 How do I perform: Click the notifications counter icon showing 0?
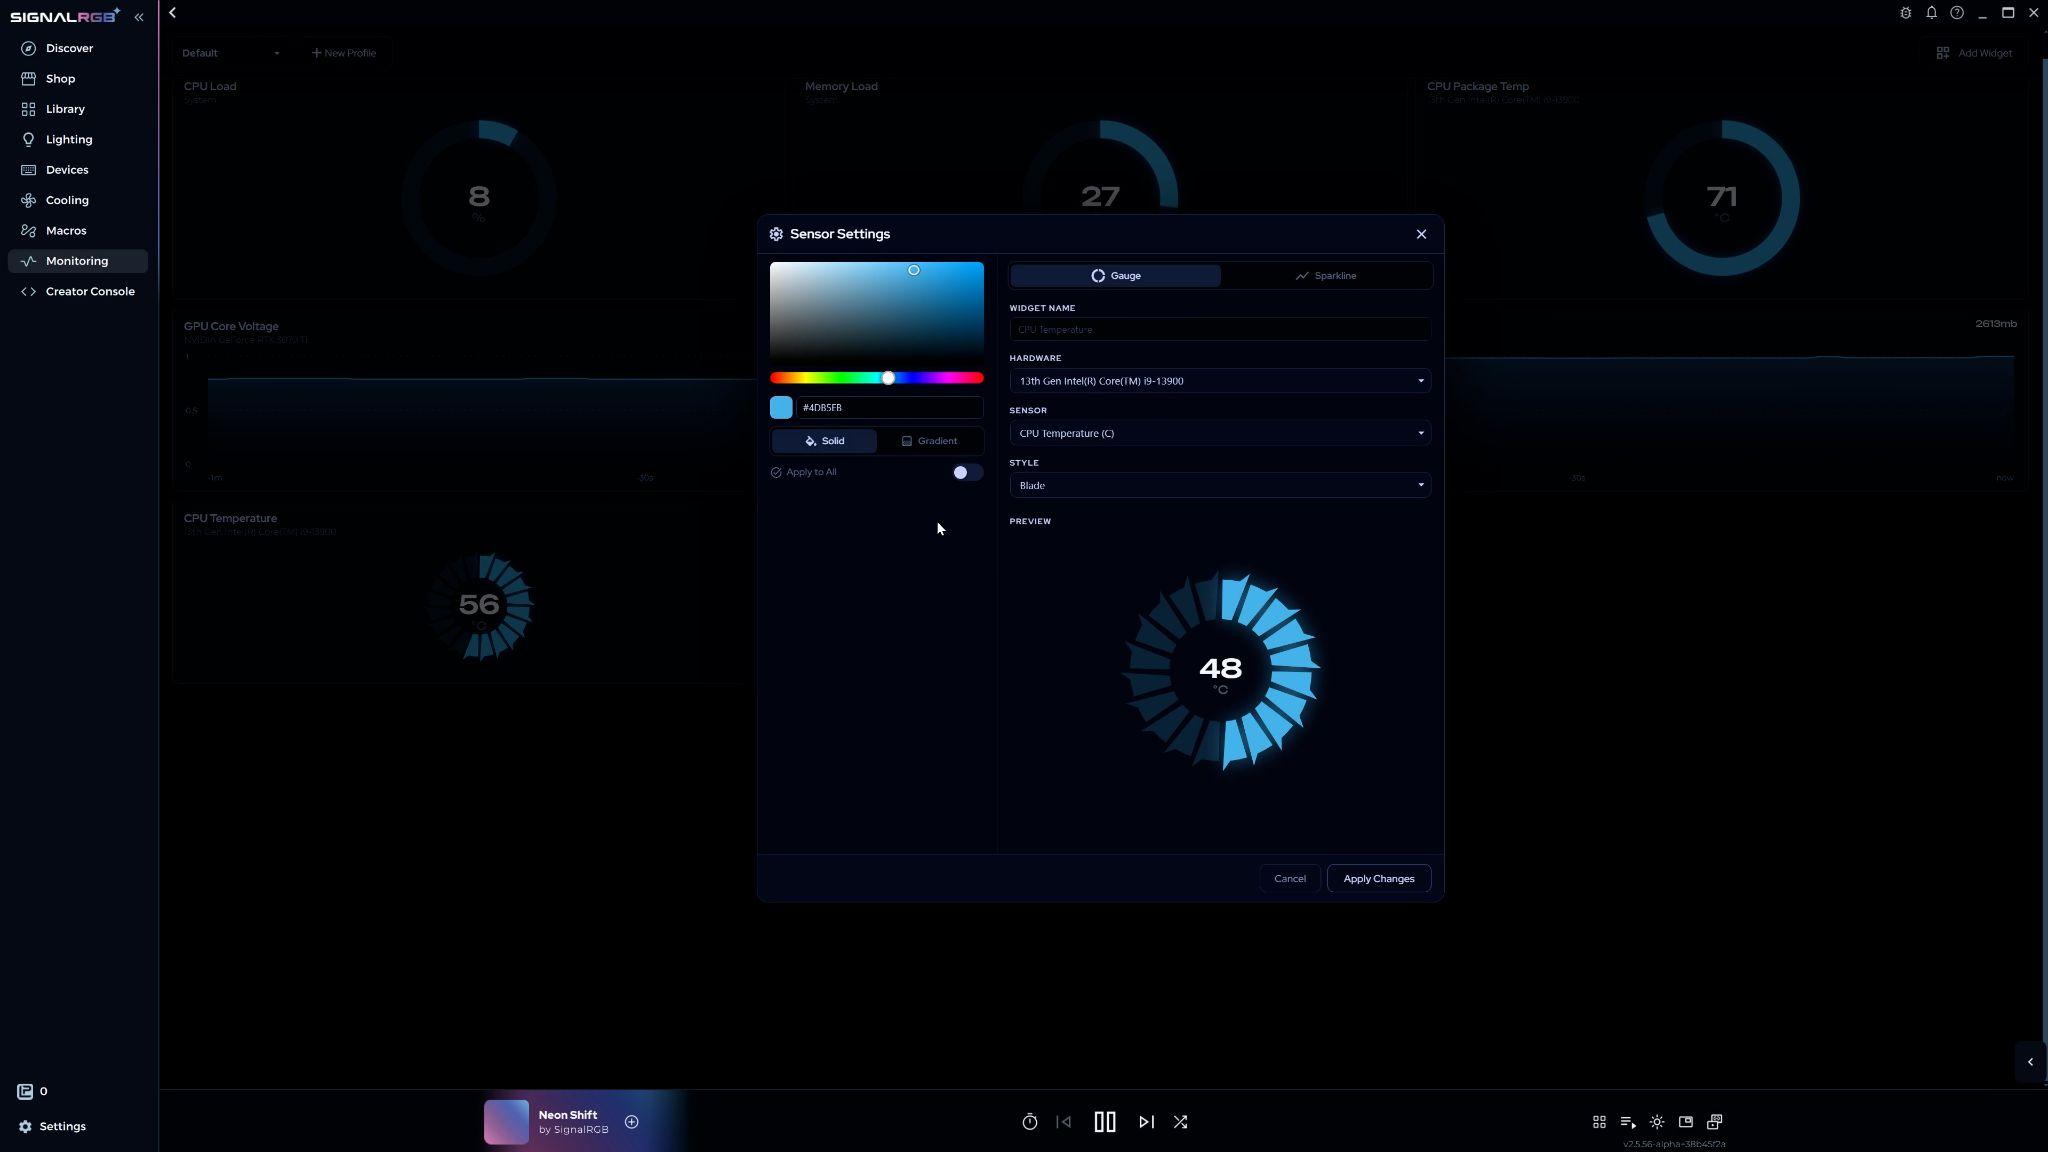tap(32, 1091)
